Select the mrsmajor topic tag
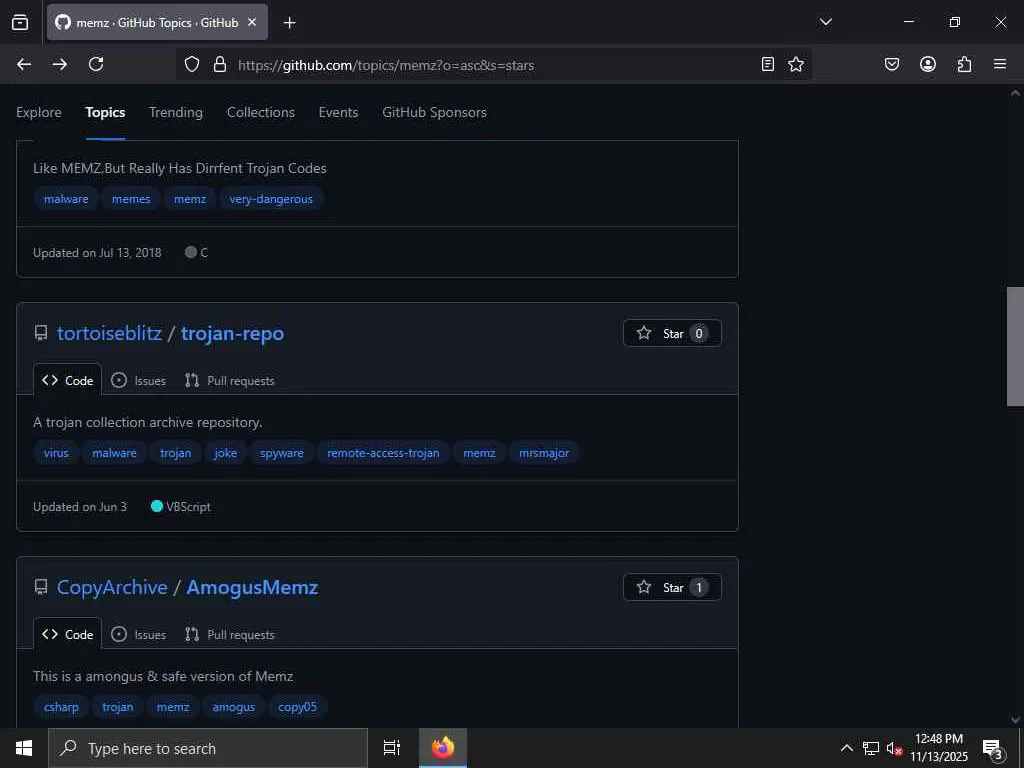This screenshot has width=1024, height=768. tap(544, 453)
